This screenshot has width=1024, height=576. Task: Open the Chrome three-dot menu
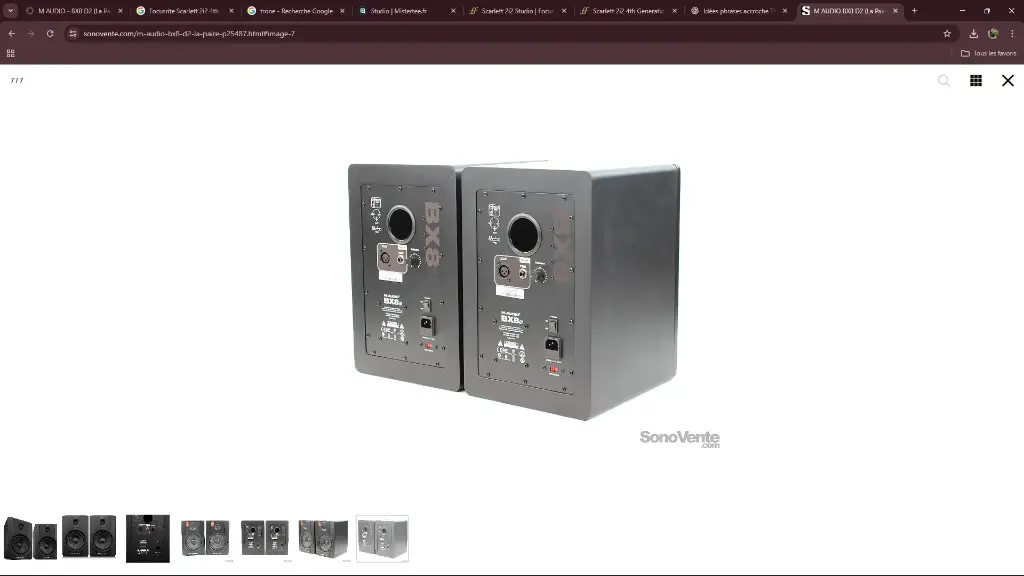tap(1012, 33)
